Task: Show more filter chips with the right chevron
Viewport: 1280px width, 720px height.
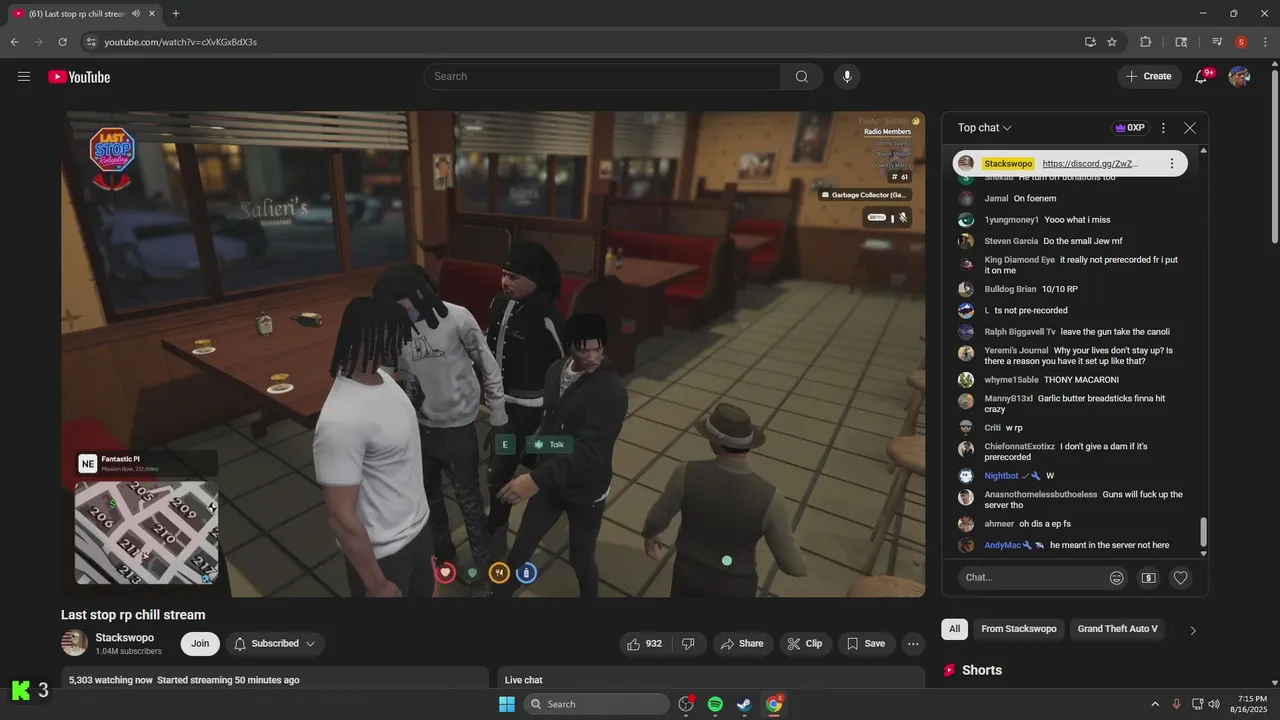Action: 1192,630
